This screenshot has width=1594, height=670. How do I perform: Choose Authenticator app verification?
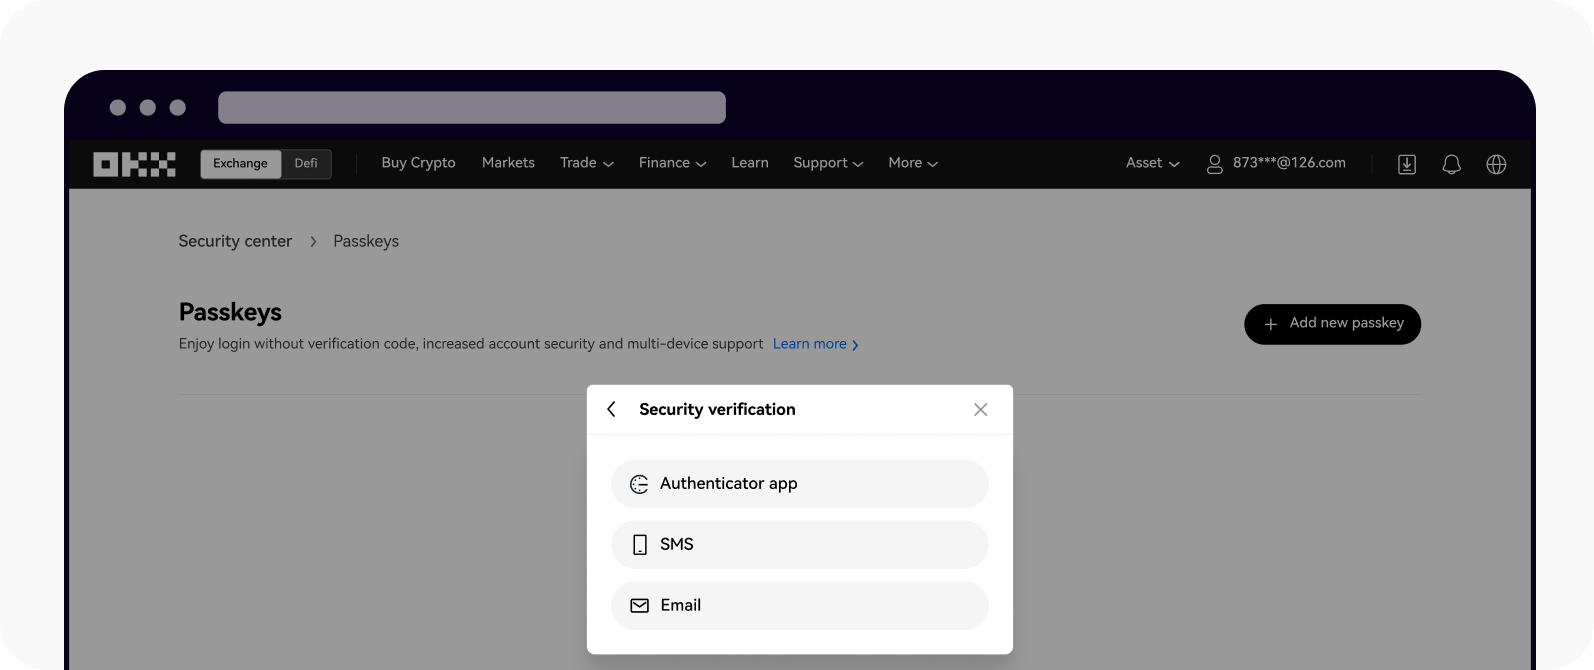coord(800,484)
